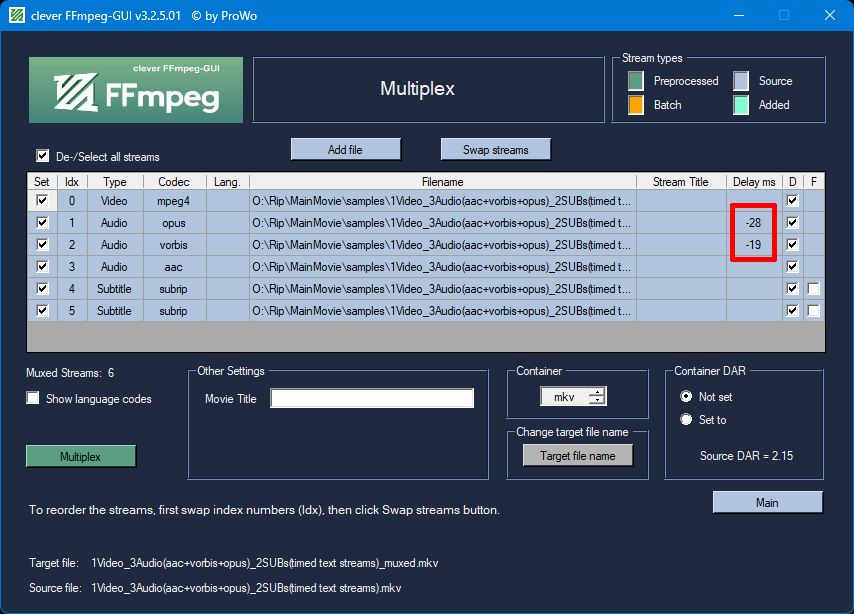The height and width of the screenshot is (614, 854).
Task: Click Muxed Streams: 6 label
Action: click(x=70, y=373)
